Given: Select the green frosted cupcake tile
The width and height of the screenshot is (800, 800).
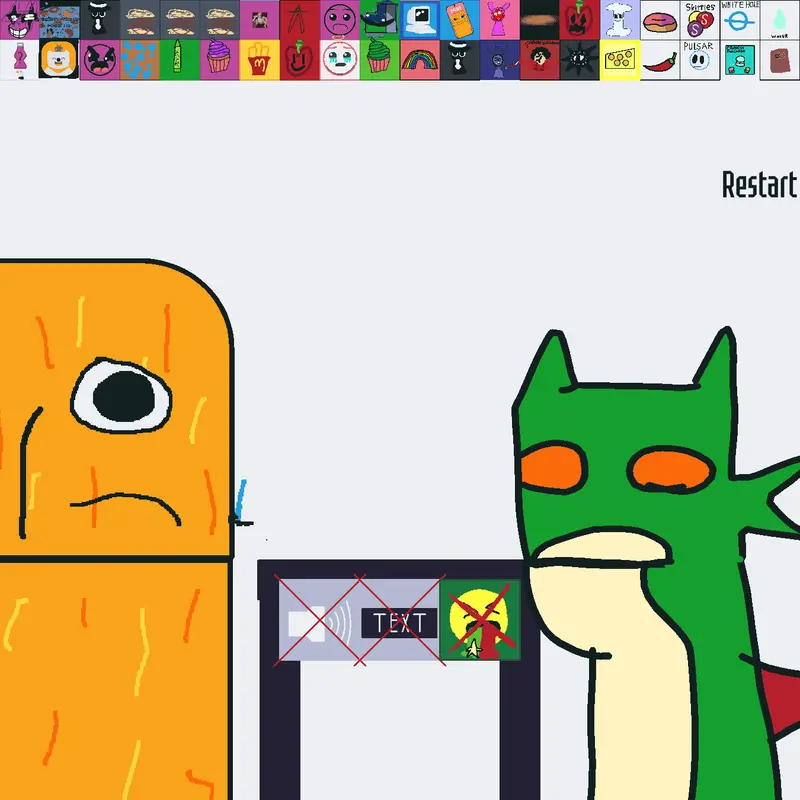Looking at the screenshot, I should click(x=380, y=60).
